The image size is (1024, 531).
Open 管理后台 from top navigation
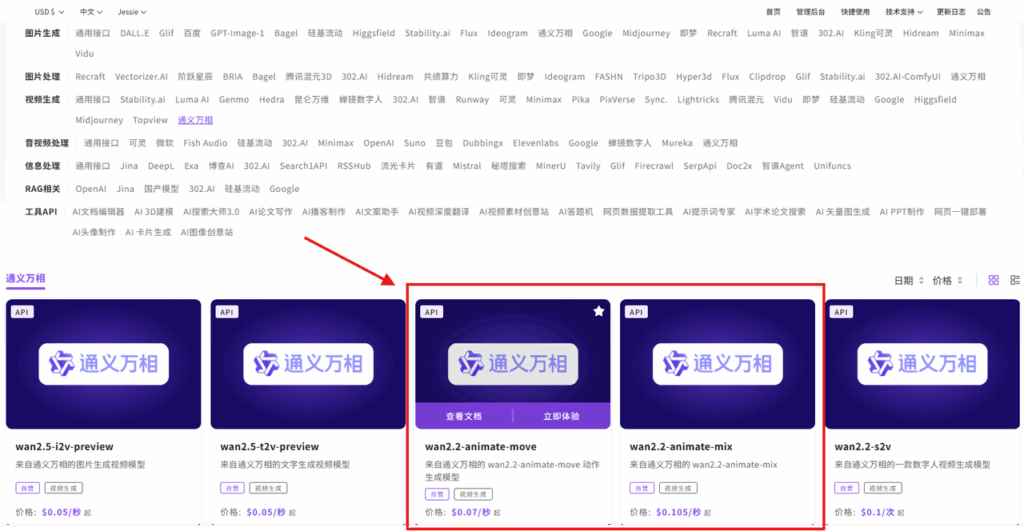point(810,12)
